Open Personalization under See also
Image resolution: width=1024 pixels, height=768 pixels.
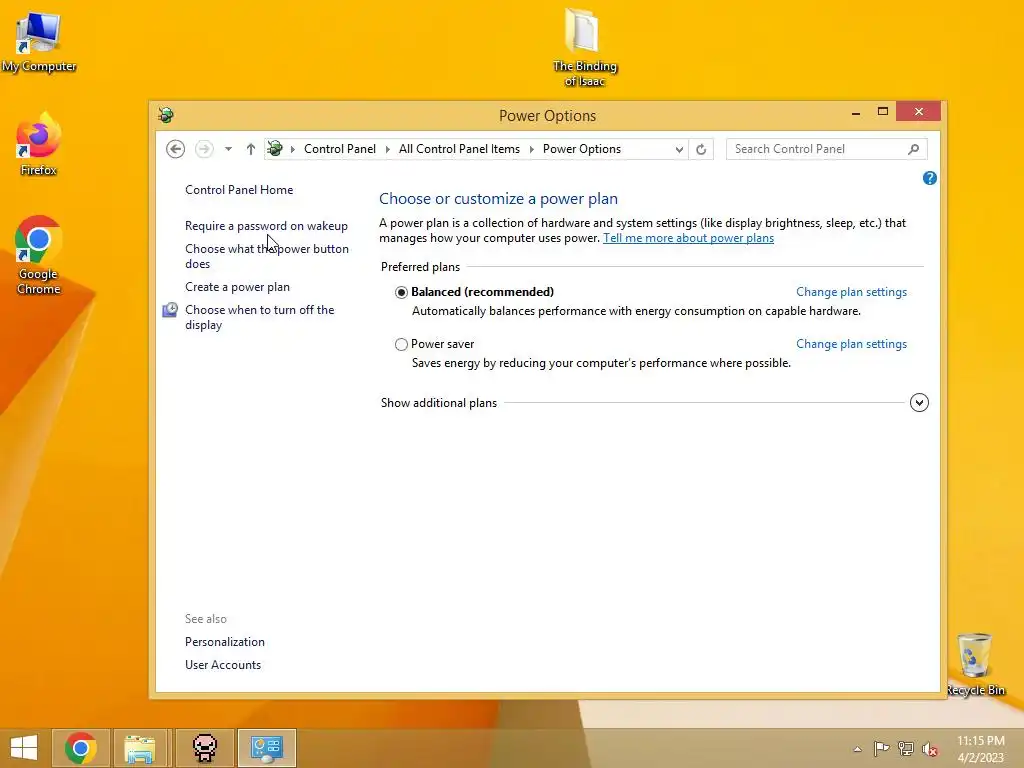(x=225, y=642)
